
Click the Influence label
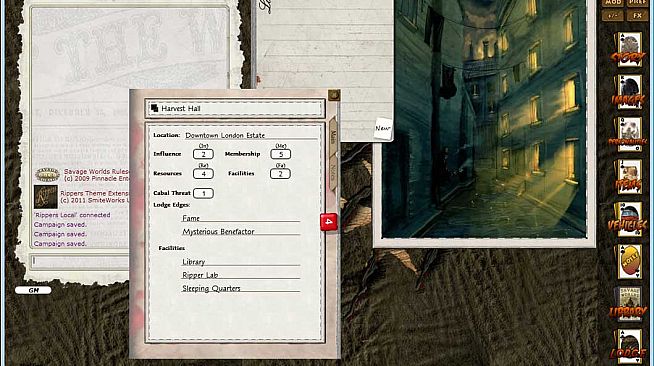tap(167, 154)
